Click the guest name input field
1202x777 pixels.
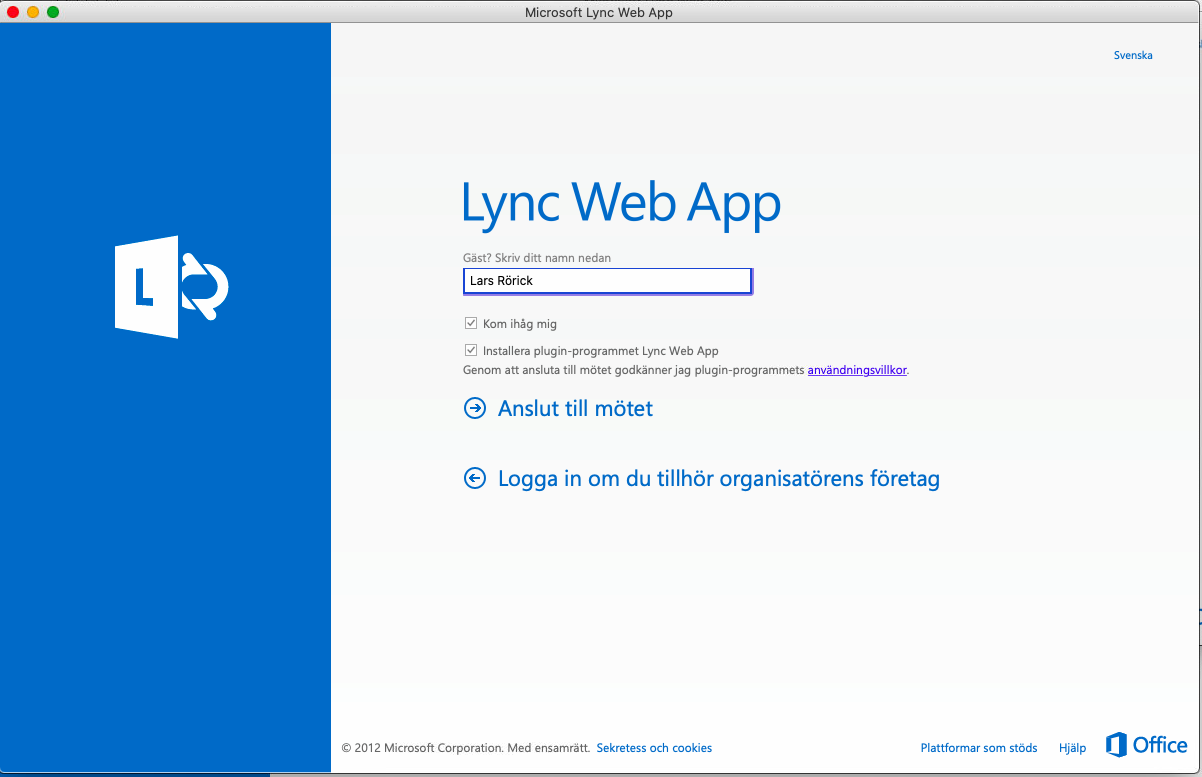[607, 281]
